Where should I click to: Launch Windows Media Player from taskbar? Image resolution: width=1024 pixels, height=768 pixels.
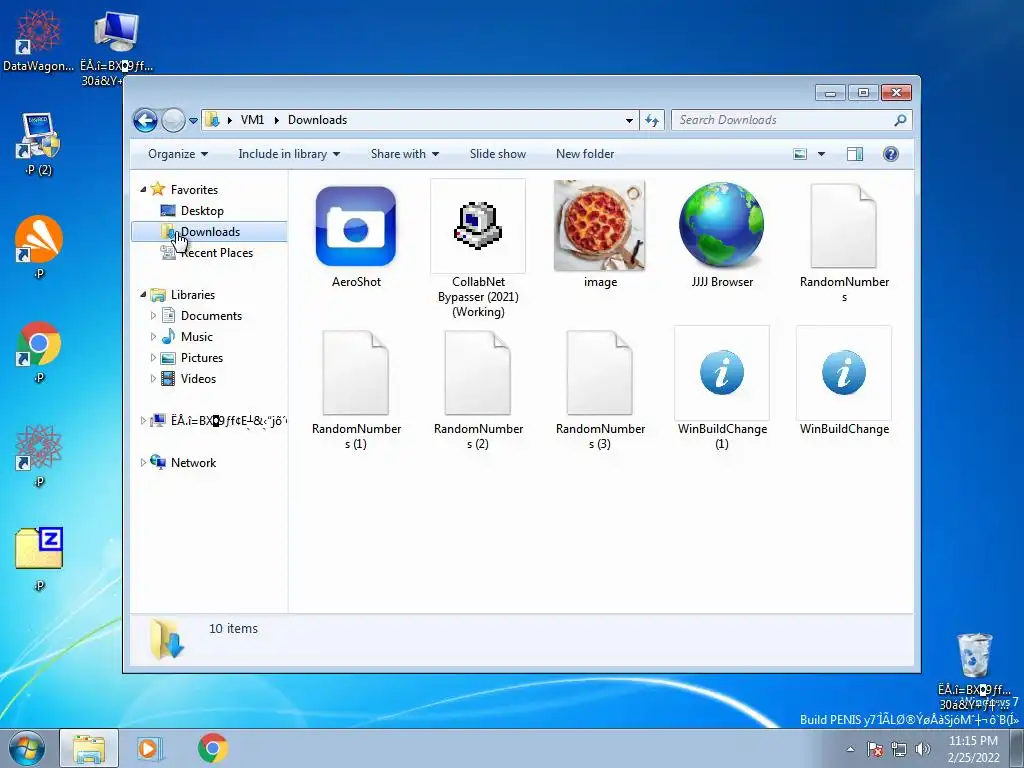point(150,748)
